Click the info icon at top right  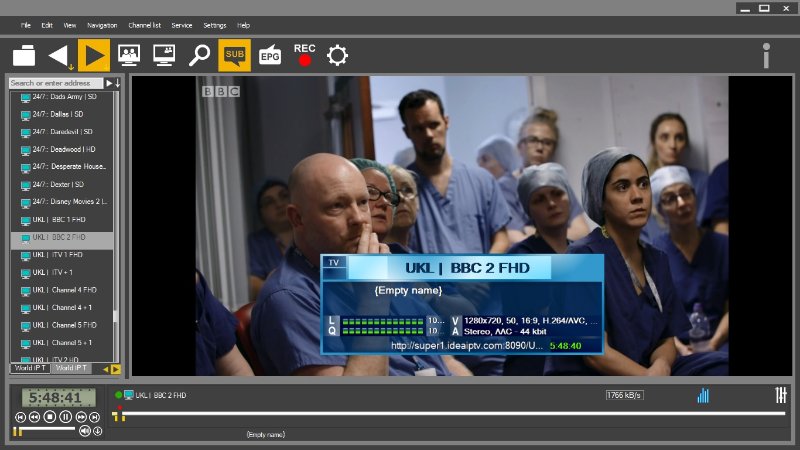[766, 55]
